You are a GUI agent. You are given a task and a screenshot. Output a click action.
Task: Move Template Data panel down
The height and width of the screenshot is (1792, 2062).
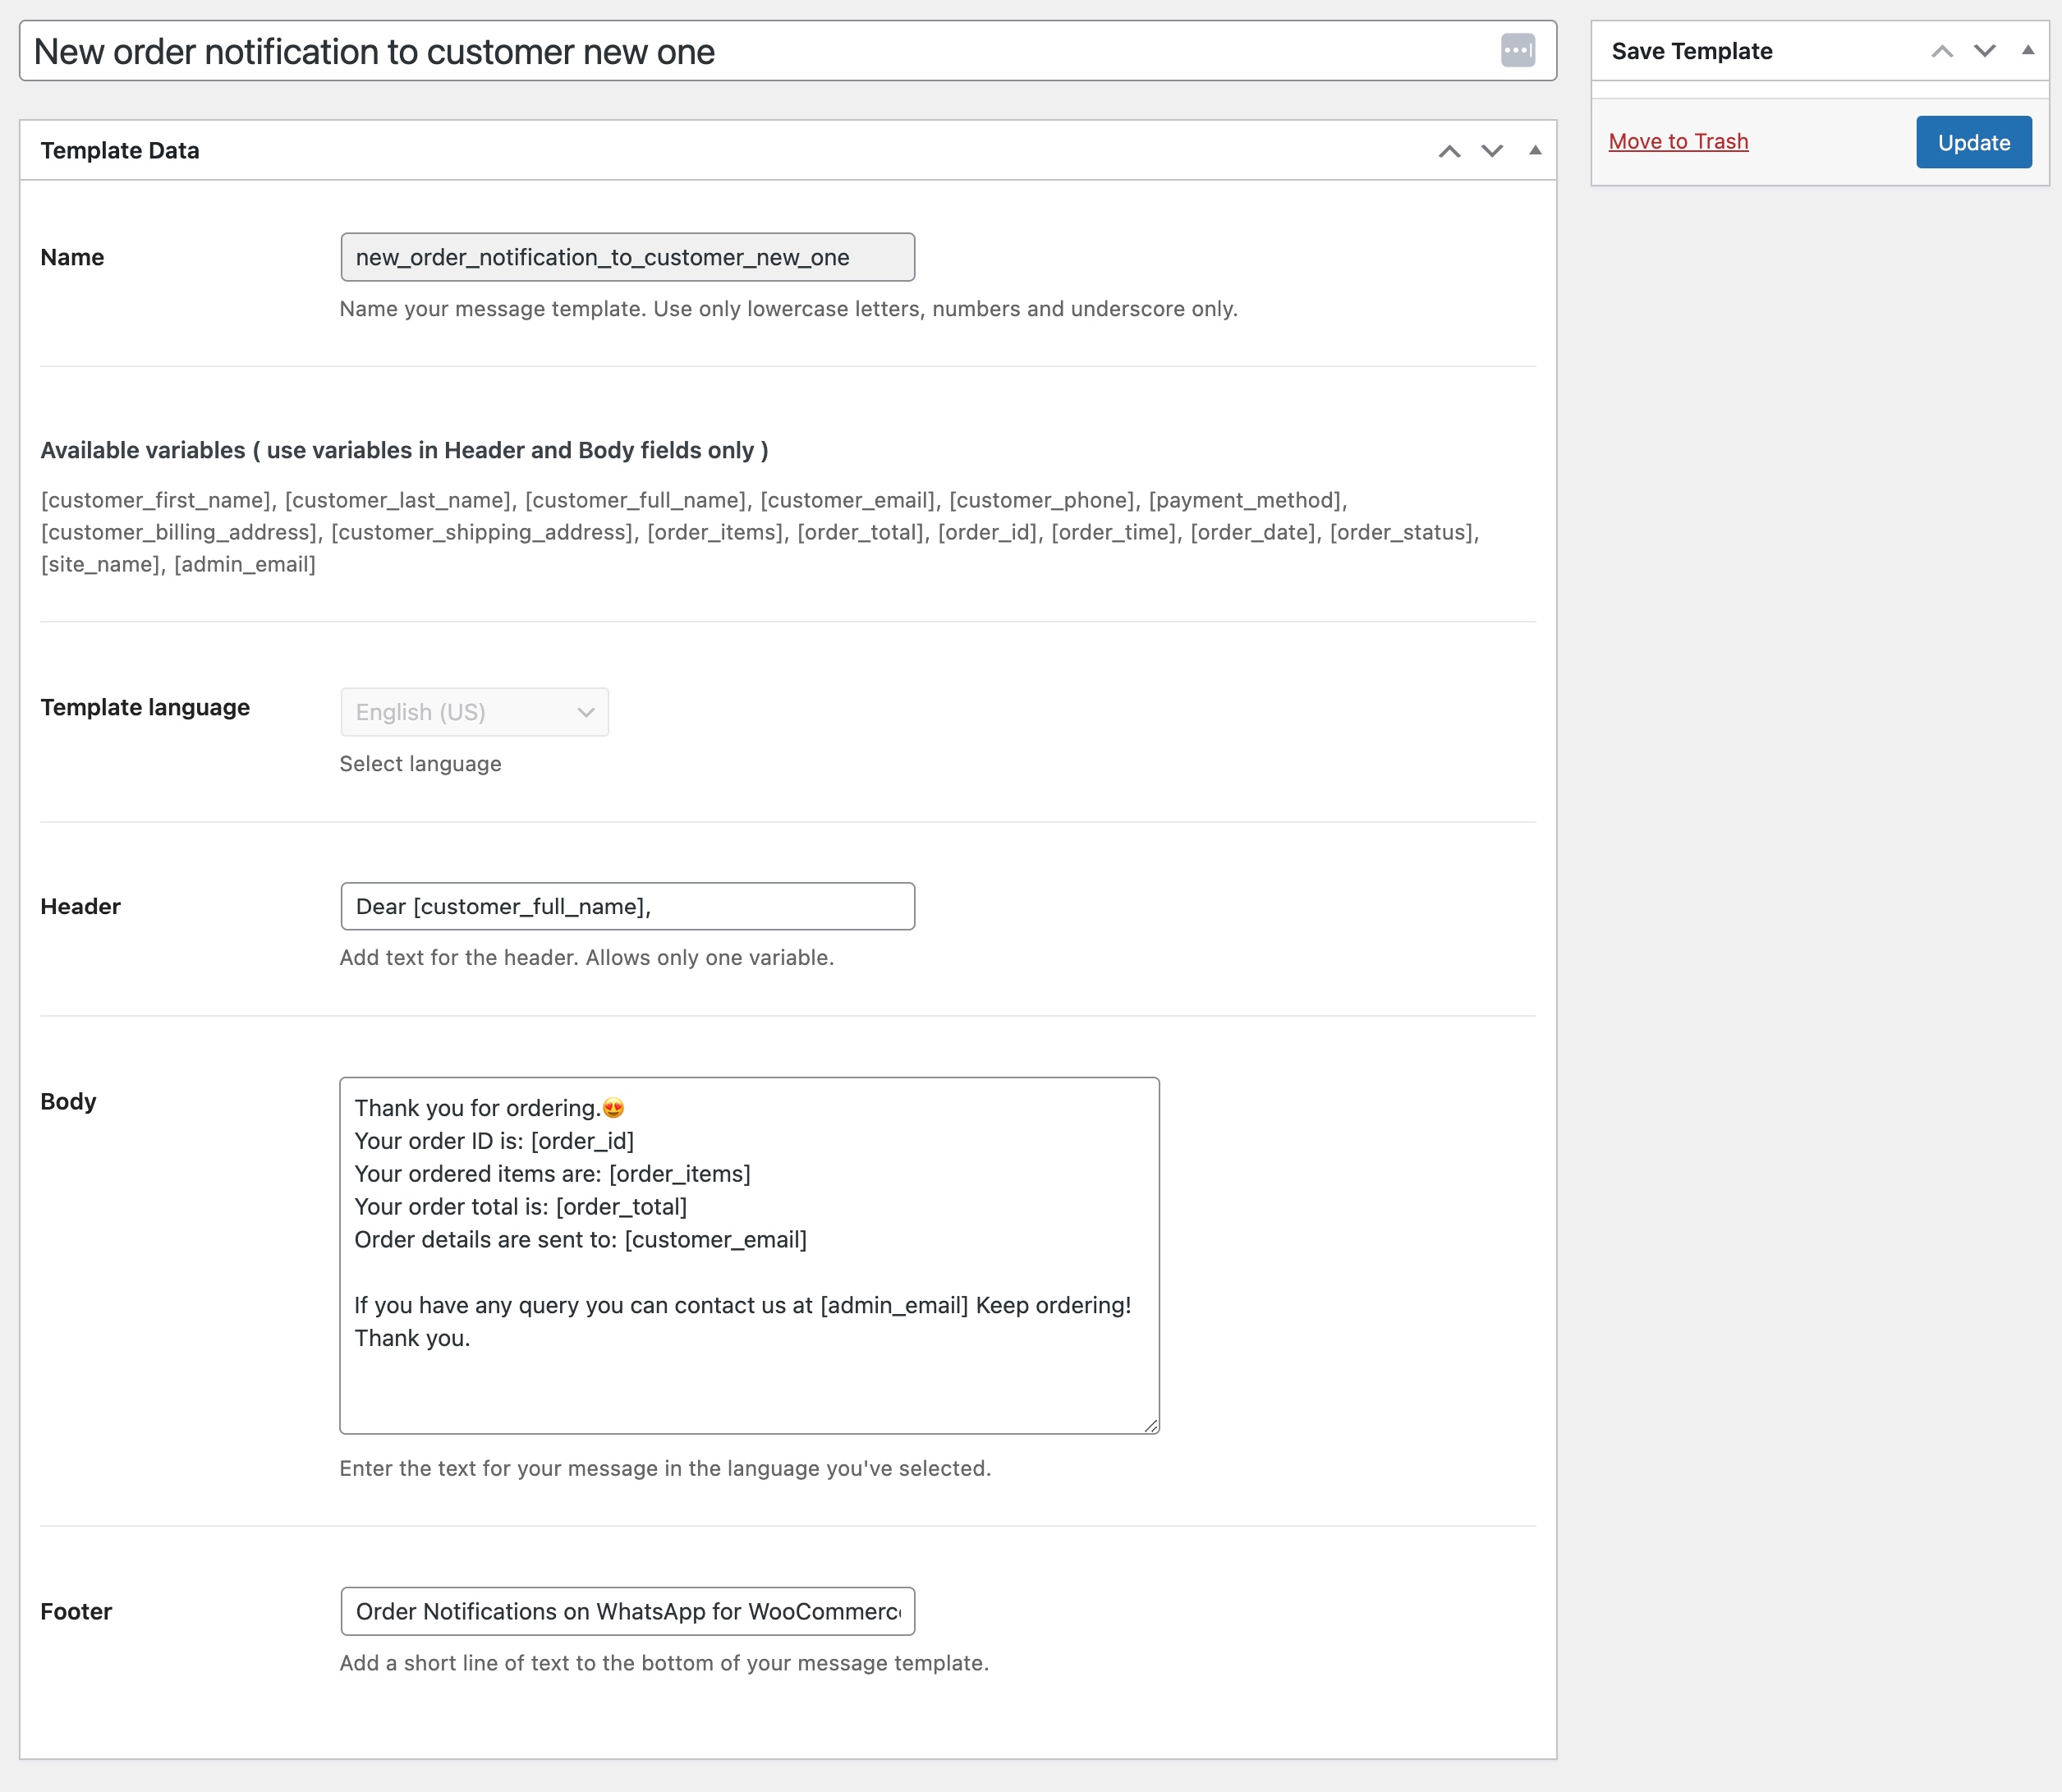tap(1492, 151)
